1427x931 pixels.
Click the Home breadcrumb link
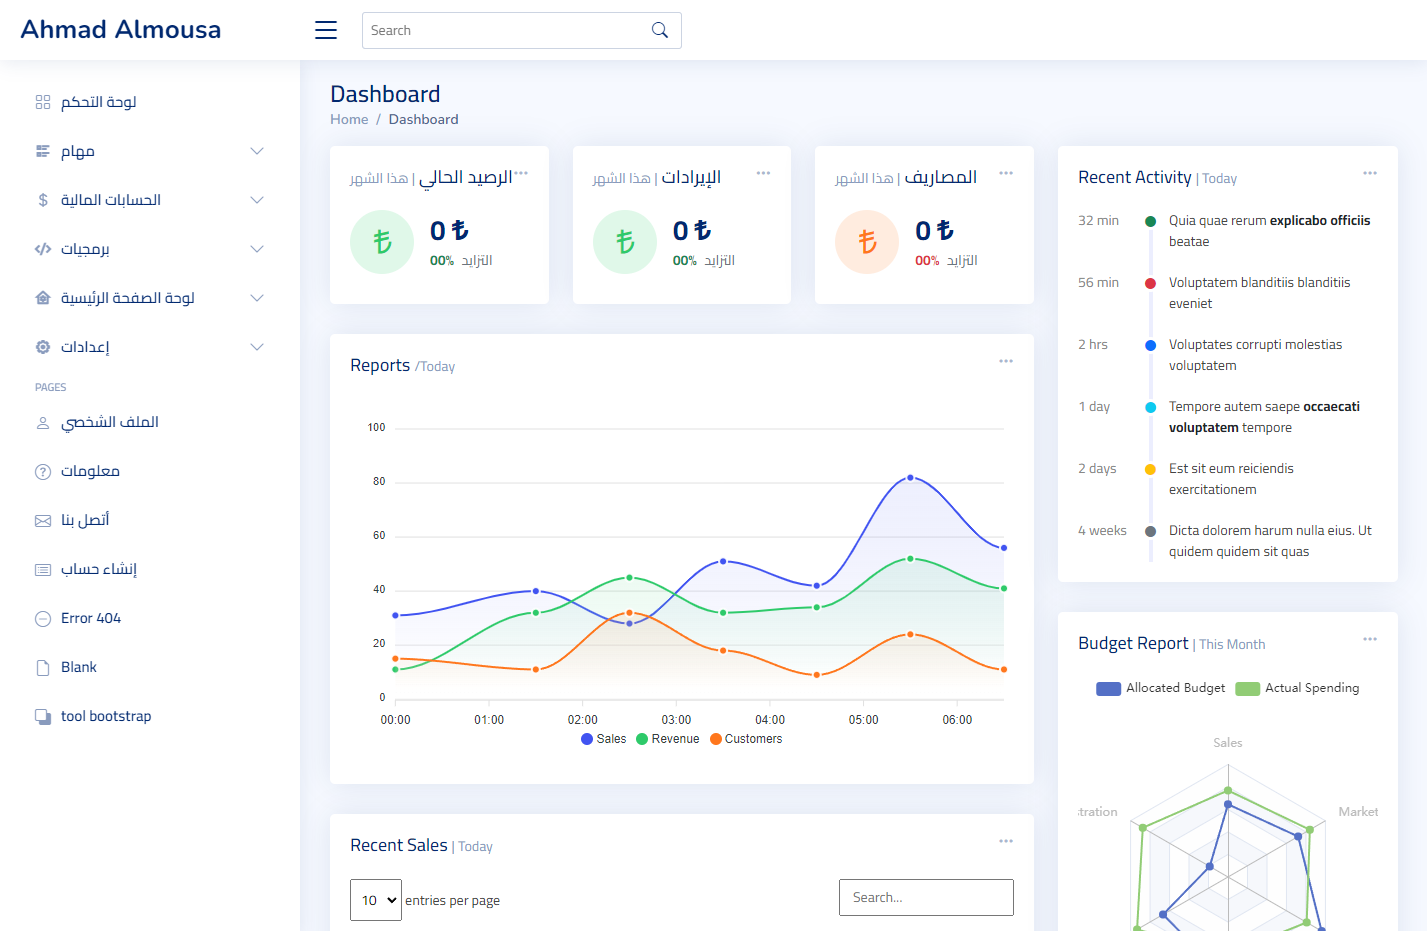[349, 119]
